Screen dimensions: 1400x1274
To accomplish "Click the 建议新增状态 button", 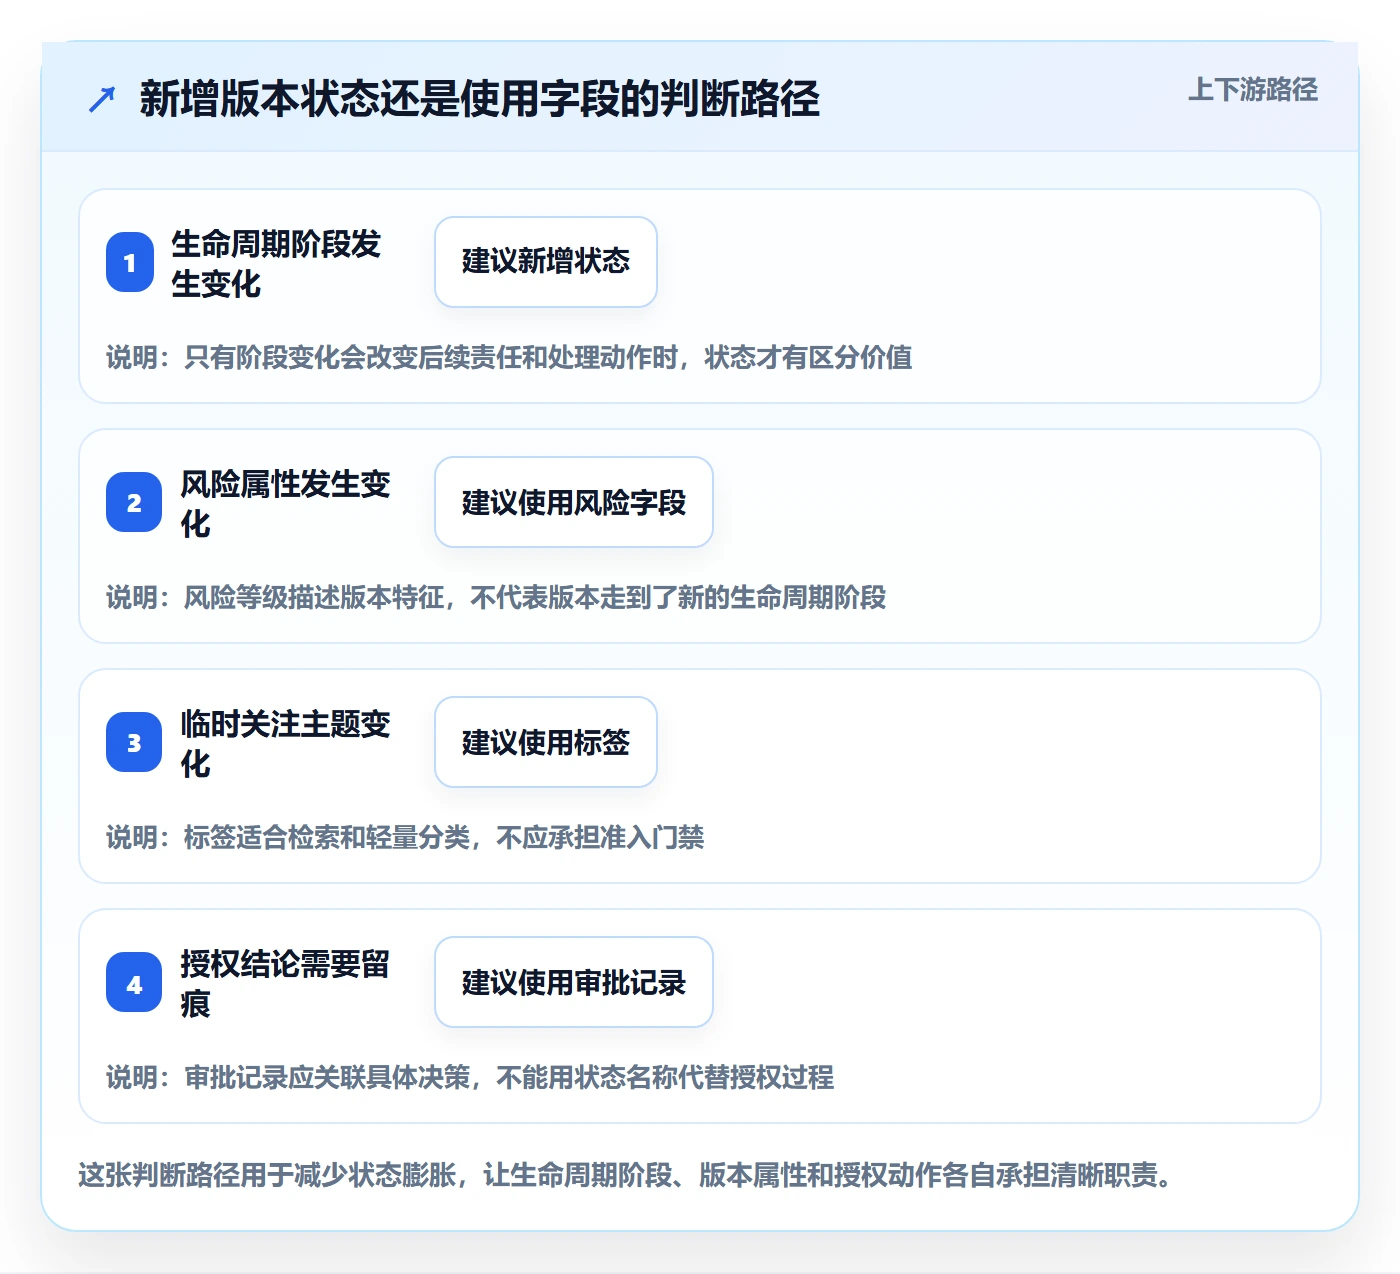I will (546, 262).
